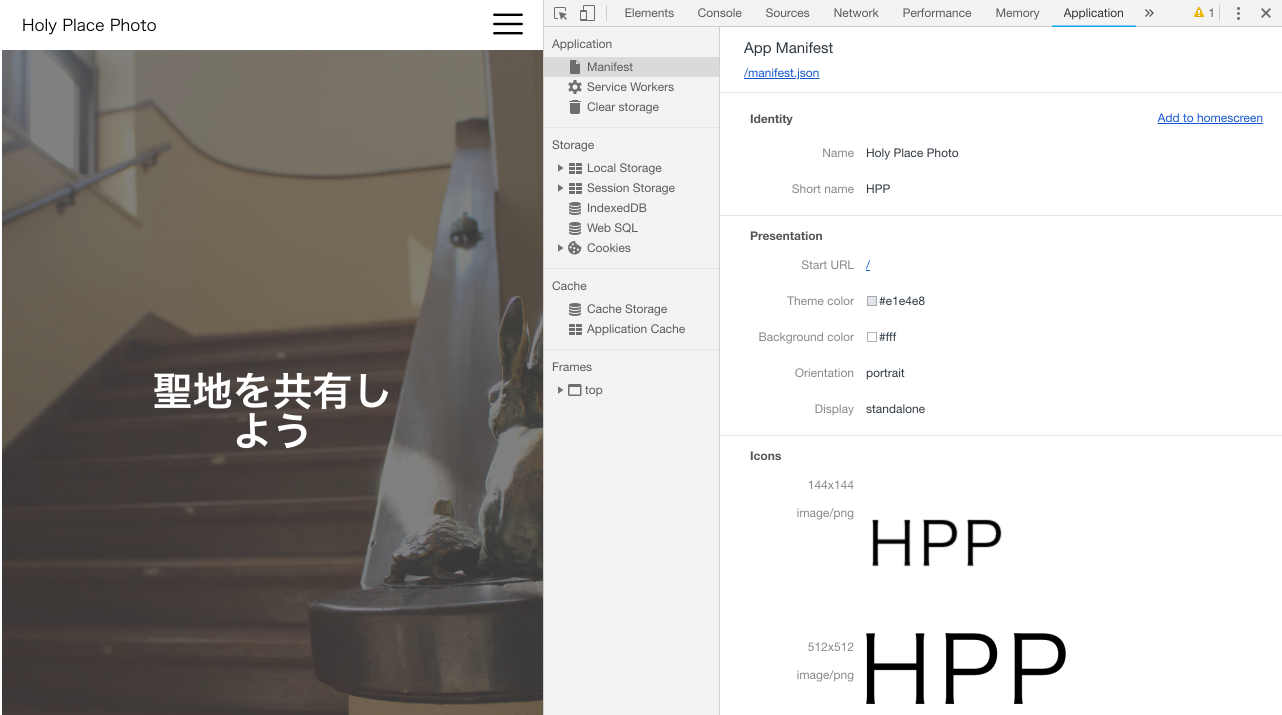The height and width of the screenshot is (715, 1282).
Task: Expand the top frame tree arrow
Action: point(560,390)
